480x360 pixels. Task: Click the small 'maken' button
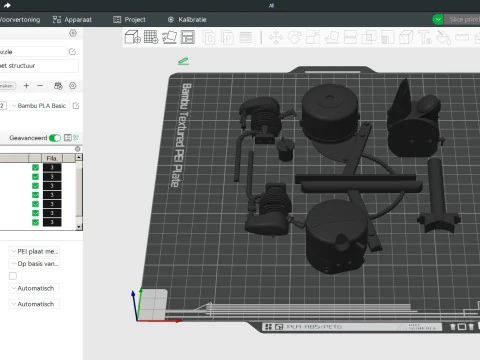click(7, 86)
